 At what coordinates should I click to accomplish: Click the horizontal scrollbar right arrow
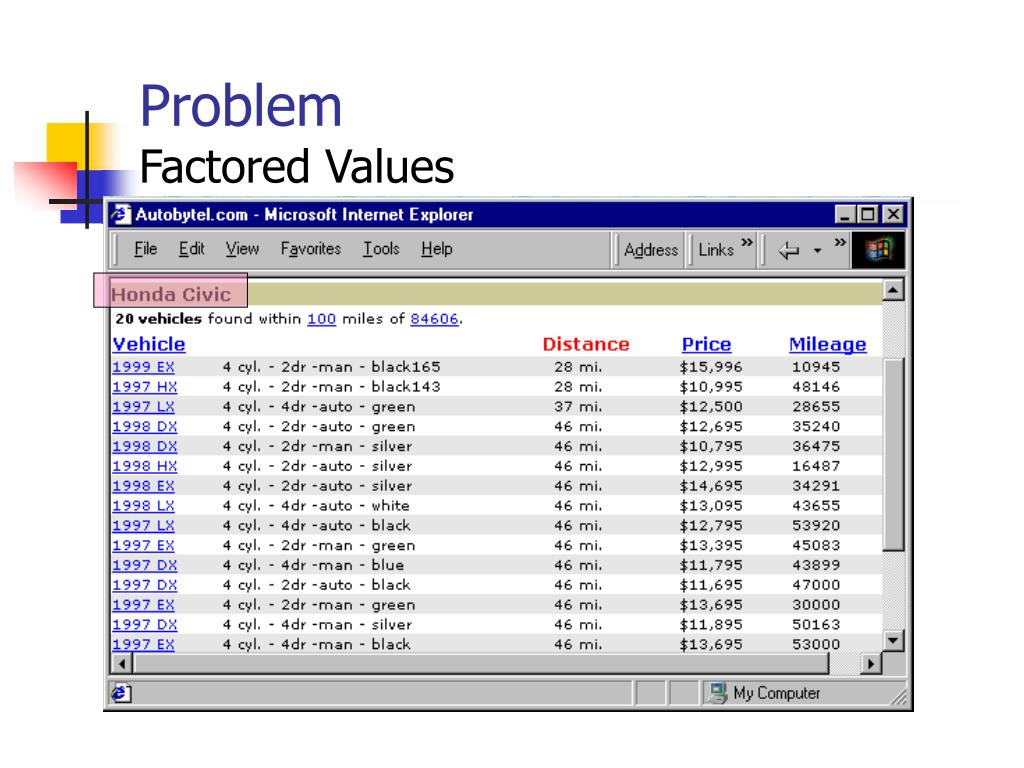coord(871,664)
